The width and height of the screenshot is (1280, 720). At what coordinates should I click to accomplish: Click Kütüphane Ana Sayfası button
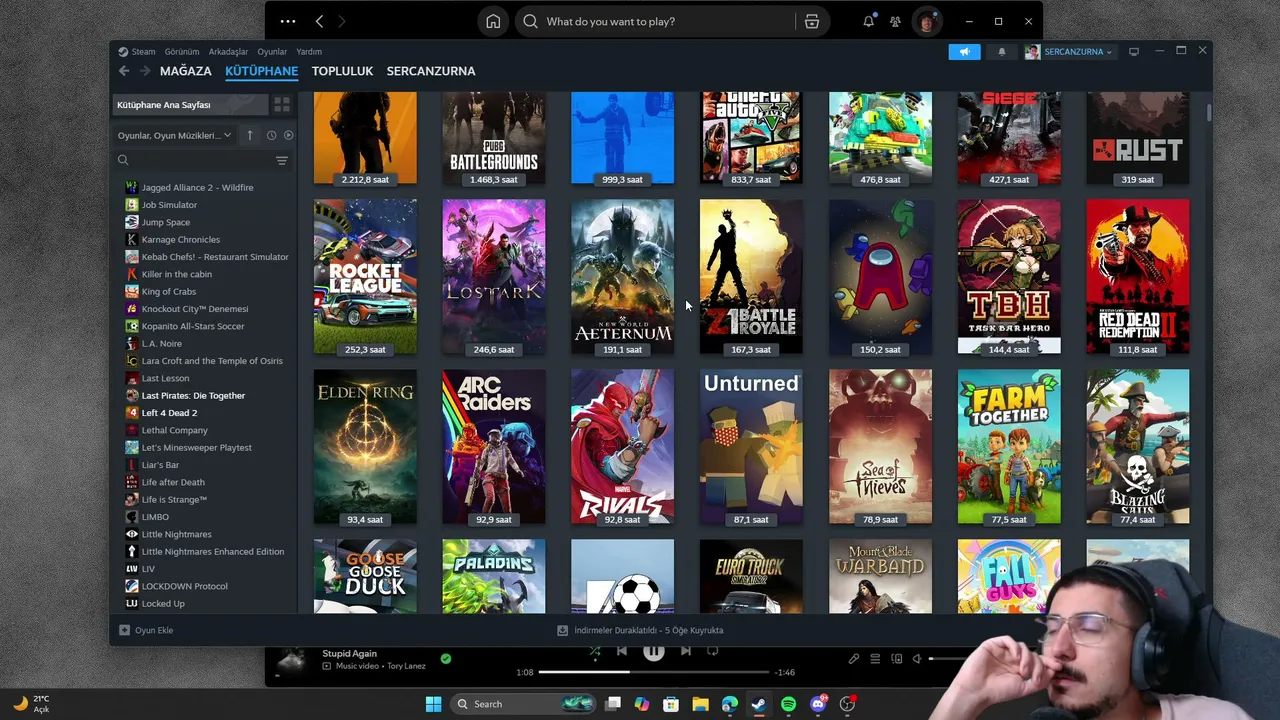click(191, 105)
